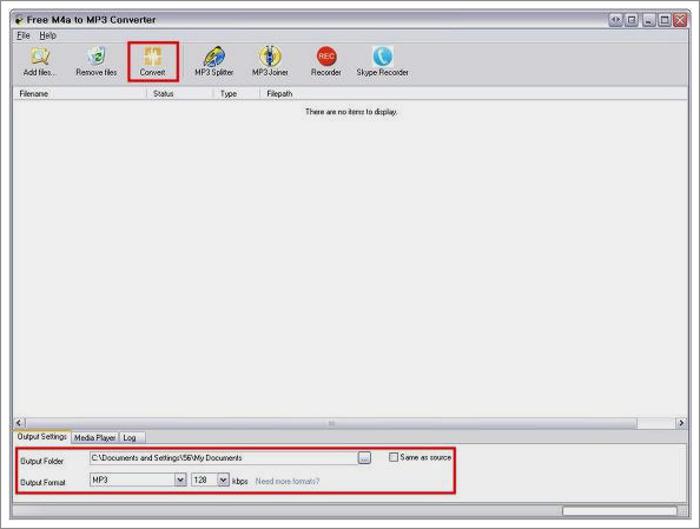Minimize the converter window
700x529 pixels.
[649, 20]
